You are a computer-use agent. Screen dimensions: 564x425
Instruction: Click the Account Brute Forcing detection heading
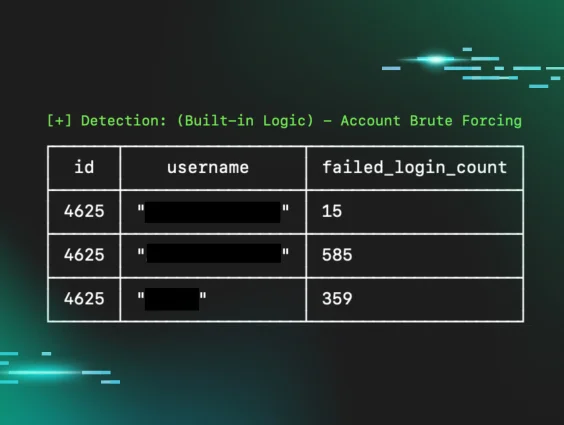point(284,121)
